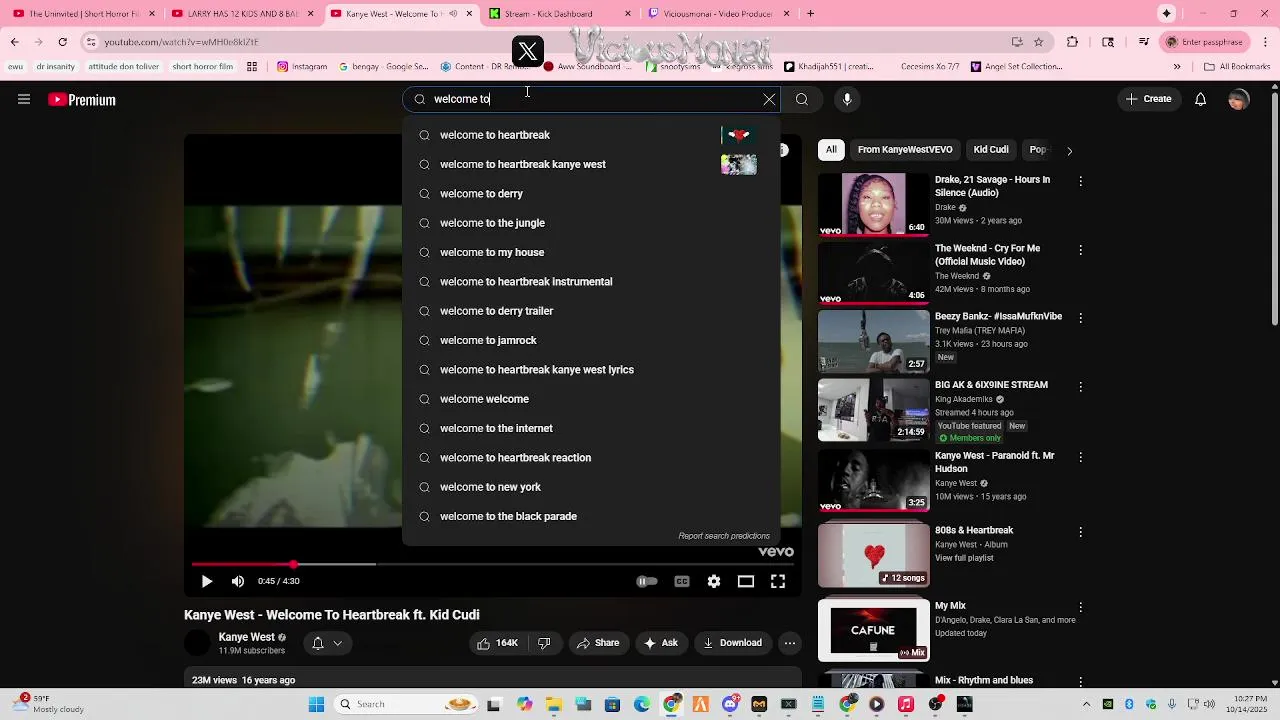
Task: Select suggestion 'welcome to new york'
Action: coord(591,487)
